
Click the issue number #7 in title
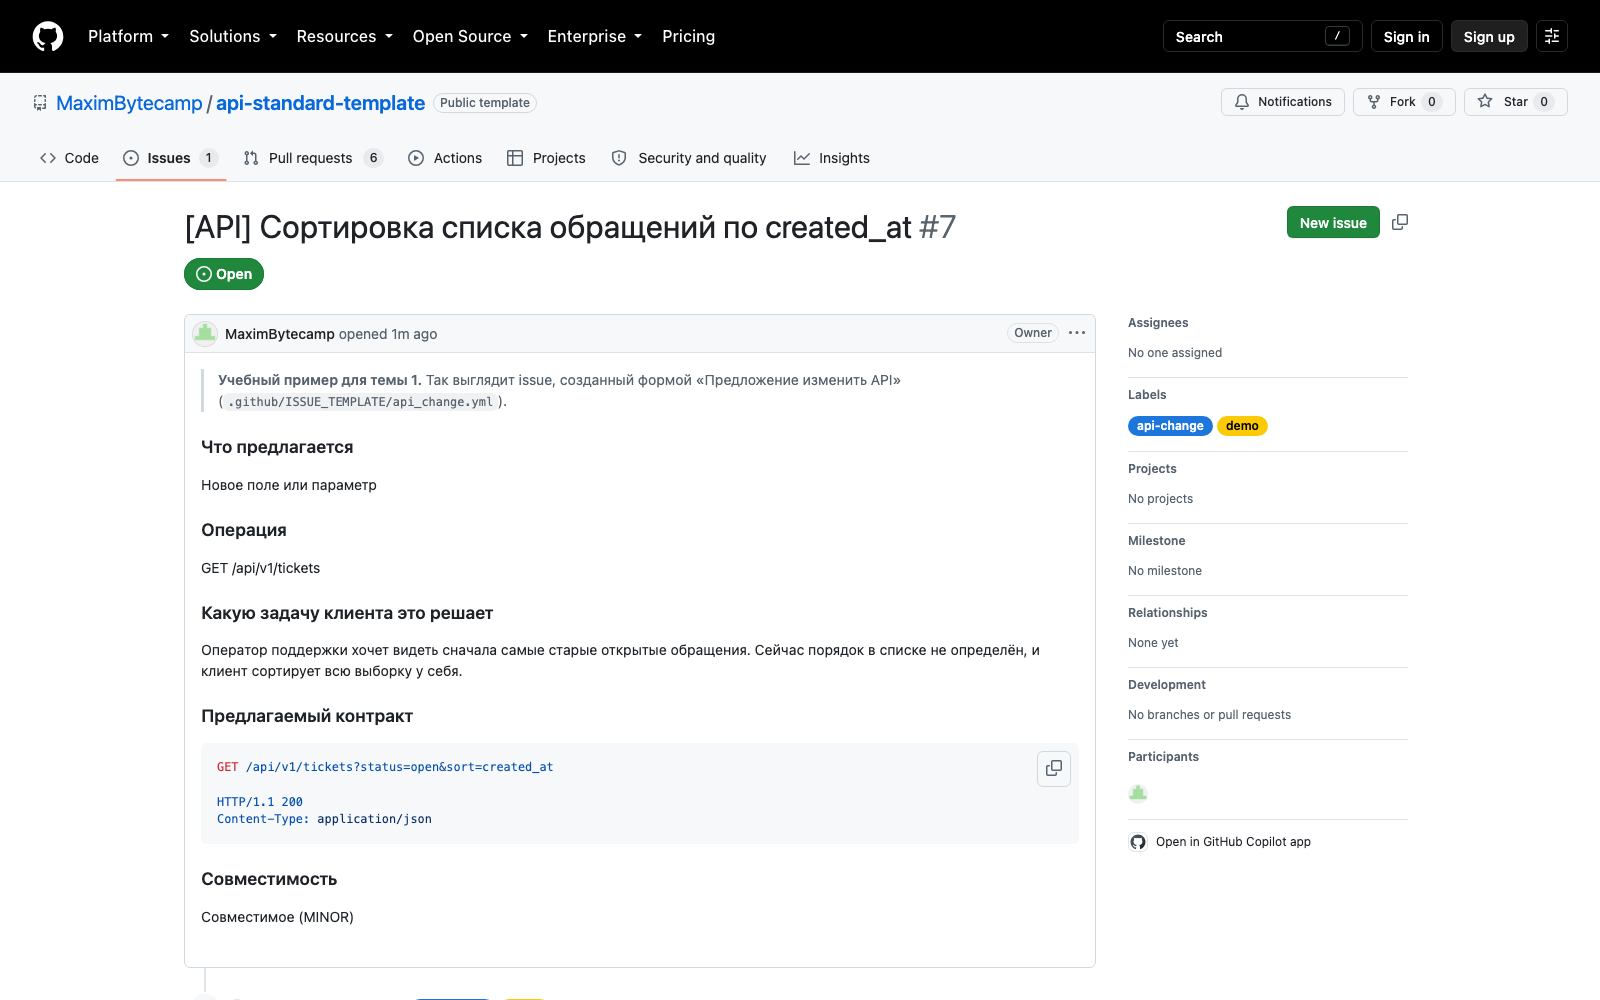point(937,227)
